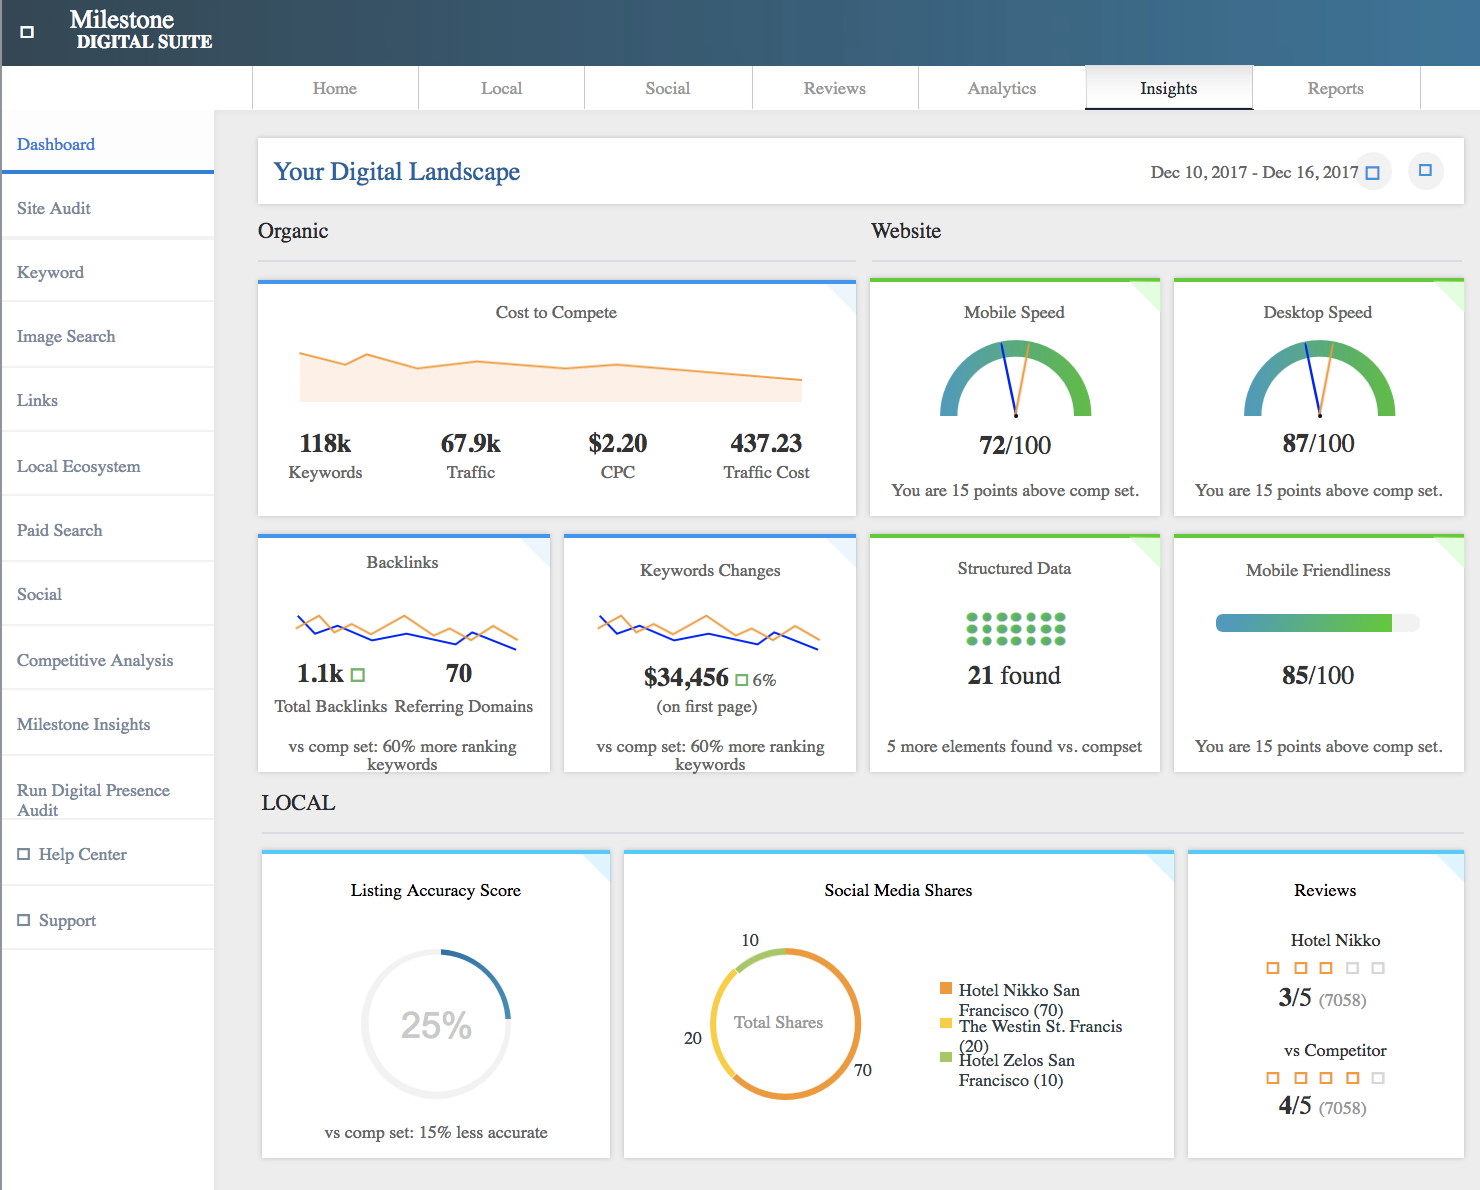The width and height of the screenshot is (1480, 1190).
Task: Click the trend icon beside 1.1k backlinks
Action: click(358, 675)
